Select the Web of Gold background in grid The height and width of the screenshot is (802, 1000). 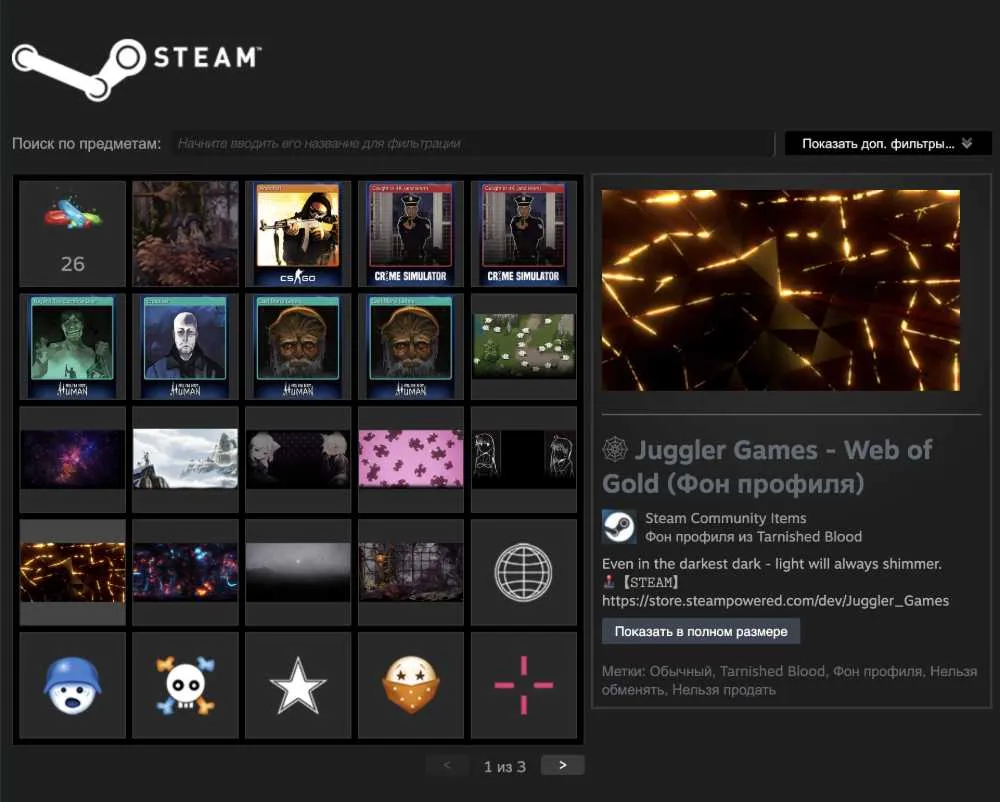click(73, 572)
